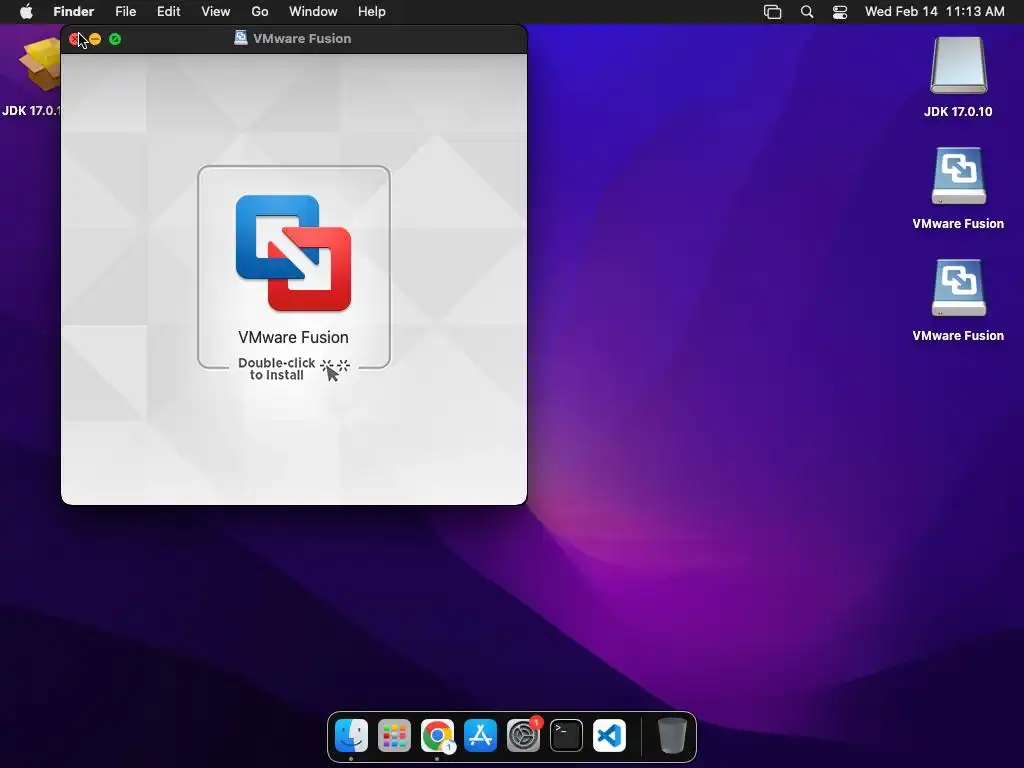The image size is (1024, 768).
Task: Select the JDK package box icon on desktop
Action: point(39,64)
